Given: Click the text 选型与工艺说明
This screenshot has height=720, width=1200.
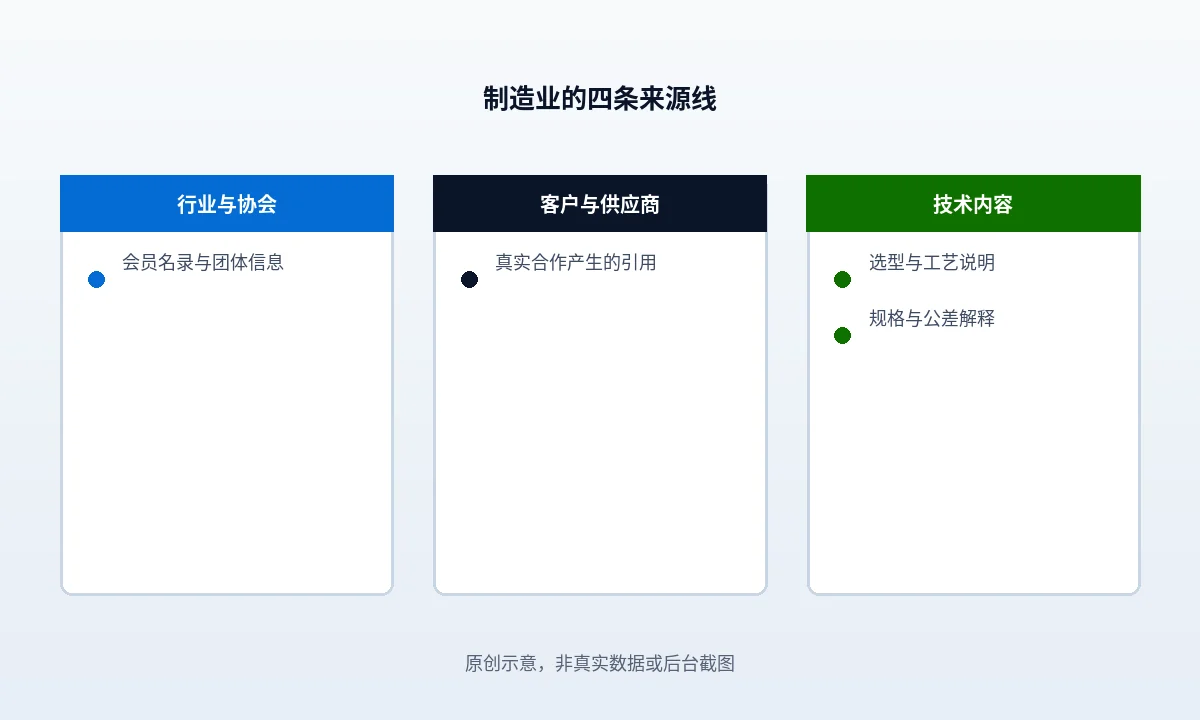Looking at the screenshot, I should pyautogui.click(x=932, y=262).
